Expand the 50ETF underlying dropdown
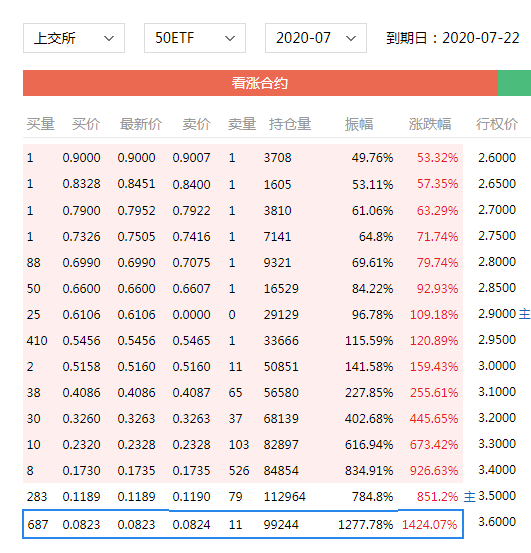The image size is (531, 553). (x=195, y=38)
